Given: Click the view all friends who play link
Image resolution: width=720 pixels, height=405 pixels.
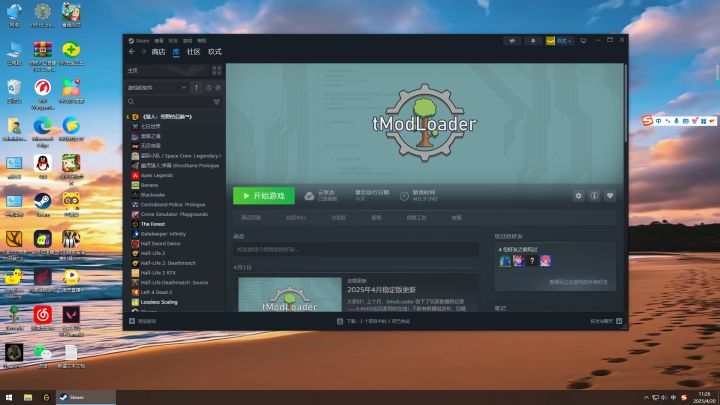Looking at the screenshot, I should coord(578,282).
